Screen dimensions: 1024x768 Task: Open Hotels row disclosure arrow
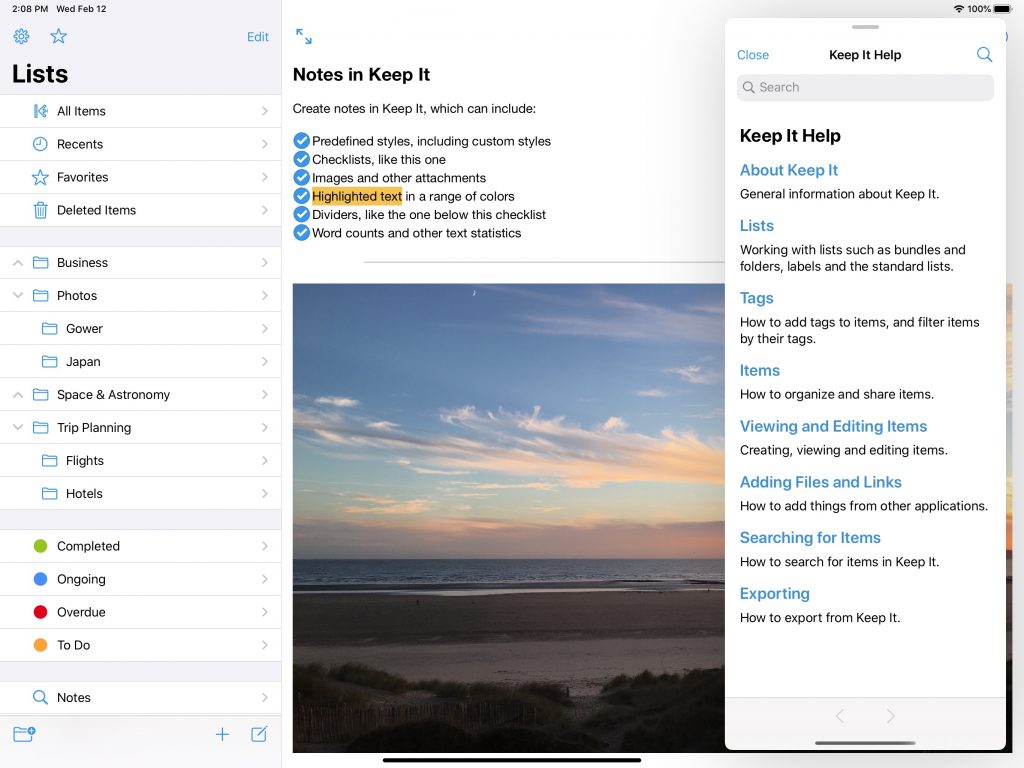click(264, 494)
